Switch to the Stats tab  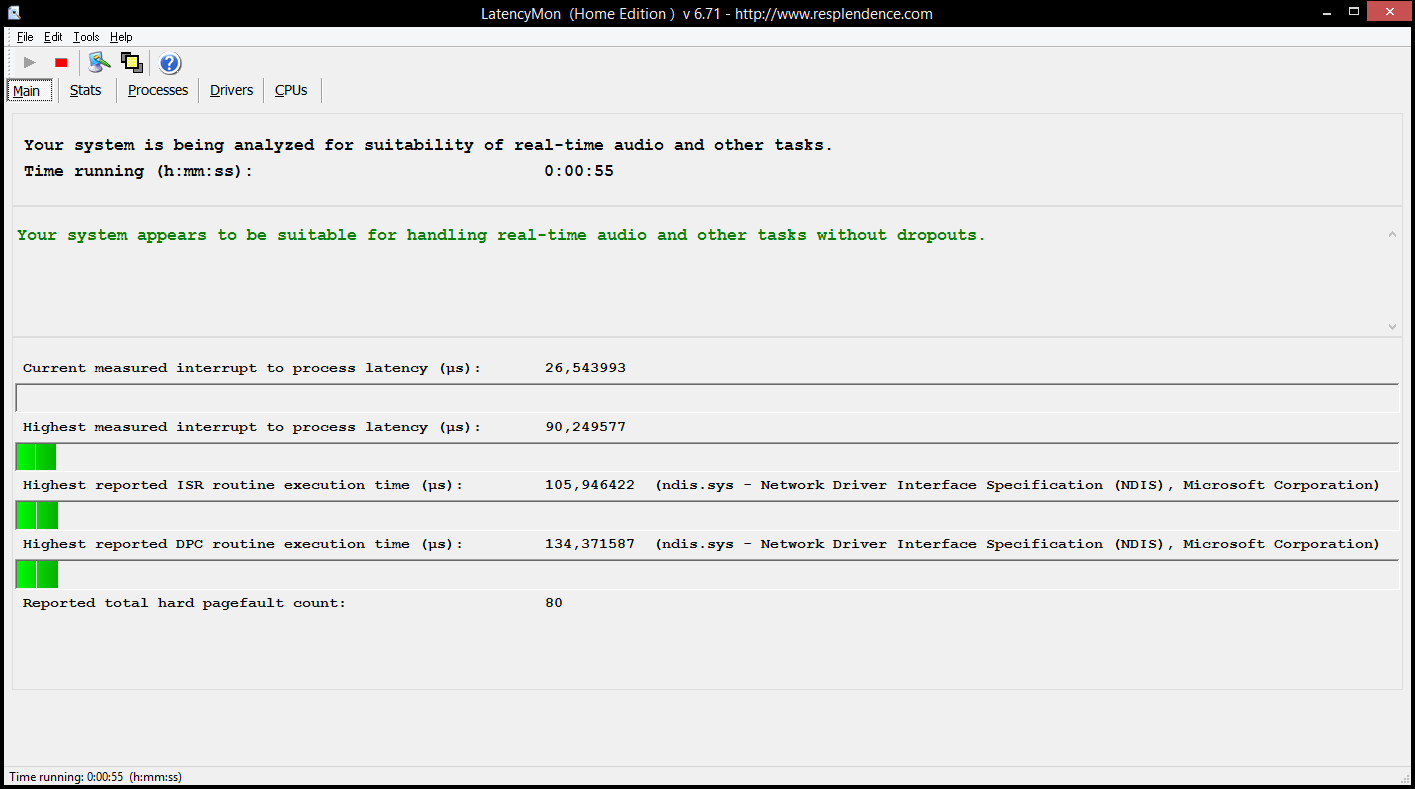tap(86, 90)
